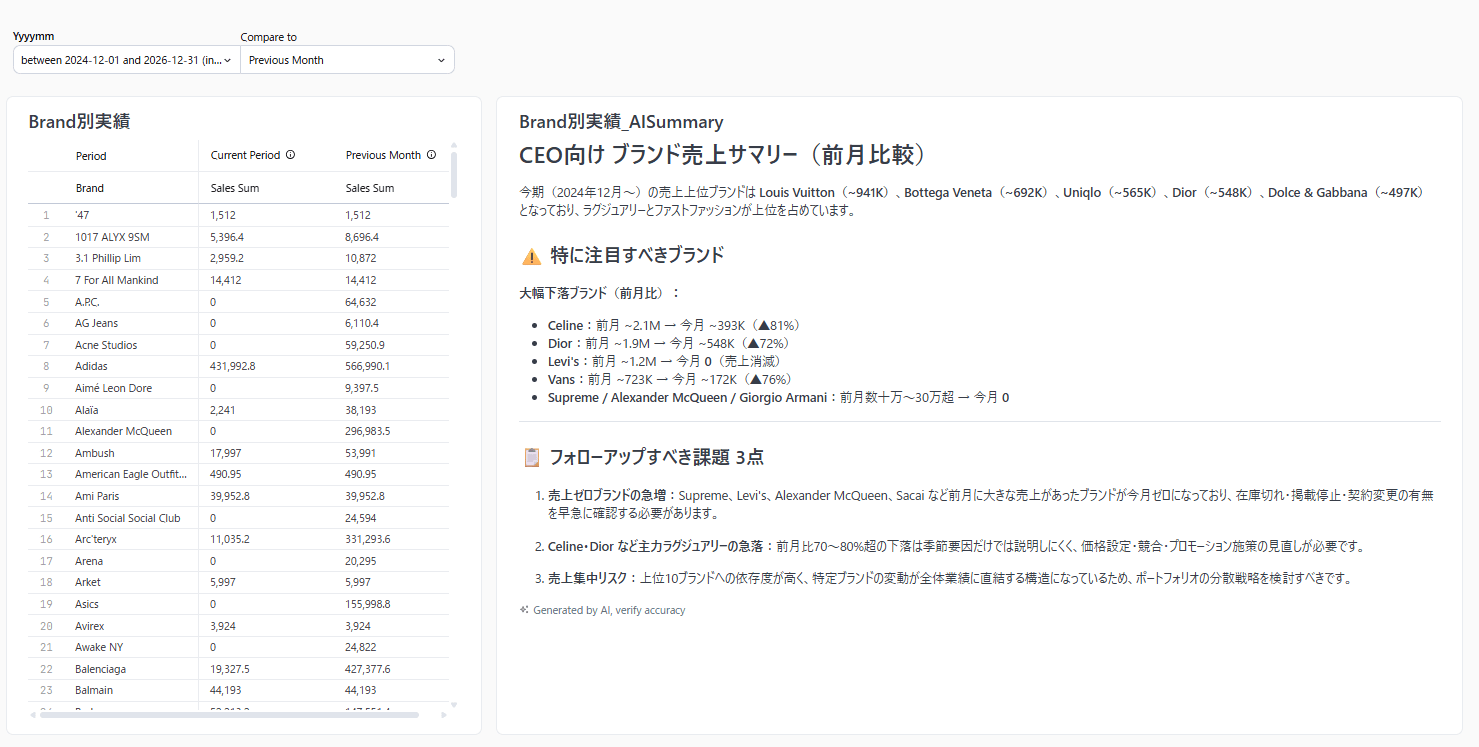
Task: Click the 296,983.5 Alexander McQueen value
Action: (368, 431)
